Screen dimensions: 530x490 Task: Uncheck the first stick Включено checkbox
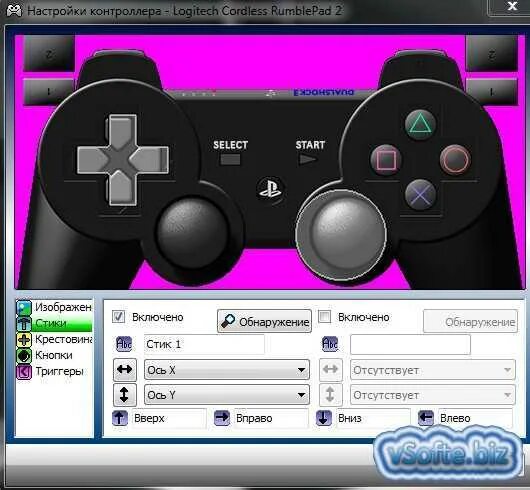pos(119,317)
